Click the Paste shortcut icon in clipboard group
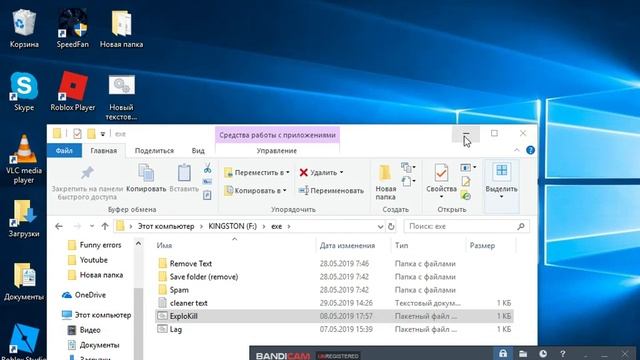The width and height of the screenshot is (640, 360). (207, 195)
